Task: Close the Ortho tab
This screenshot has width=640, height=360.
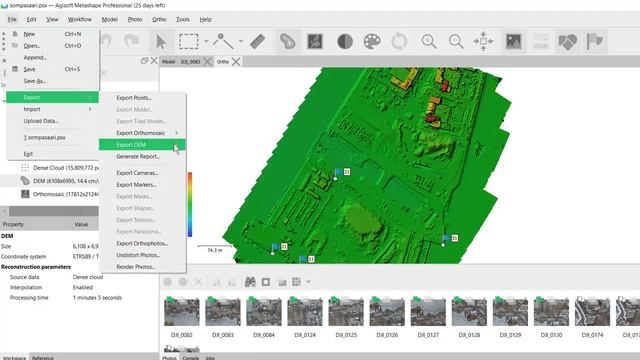Action: click(236, 62)
